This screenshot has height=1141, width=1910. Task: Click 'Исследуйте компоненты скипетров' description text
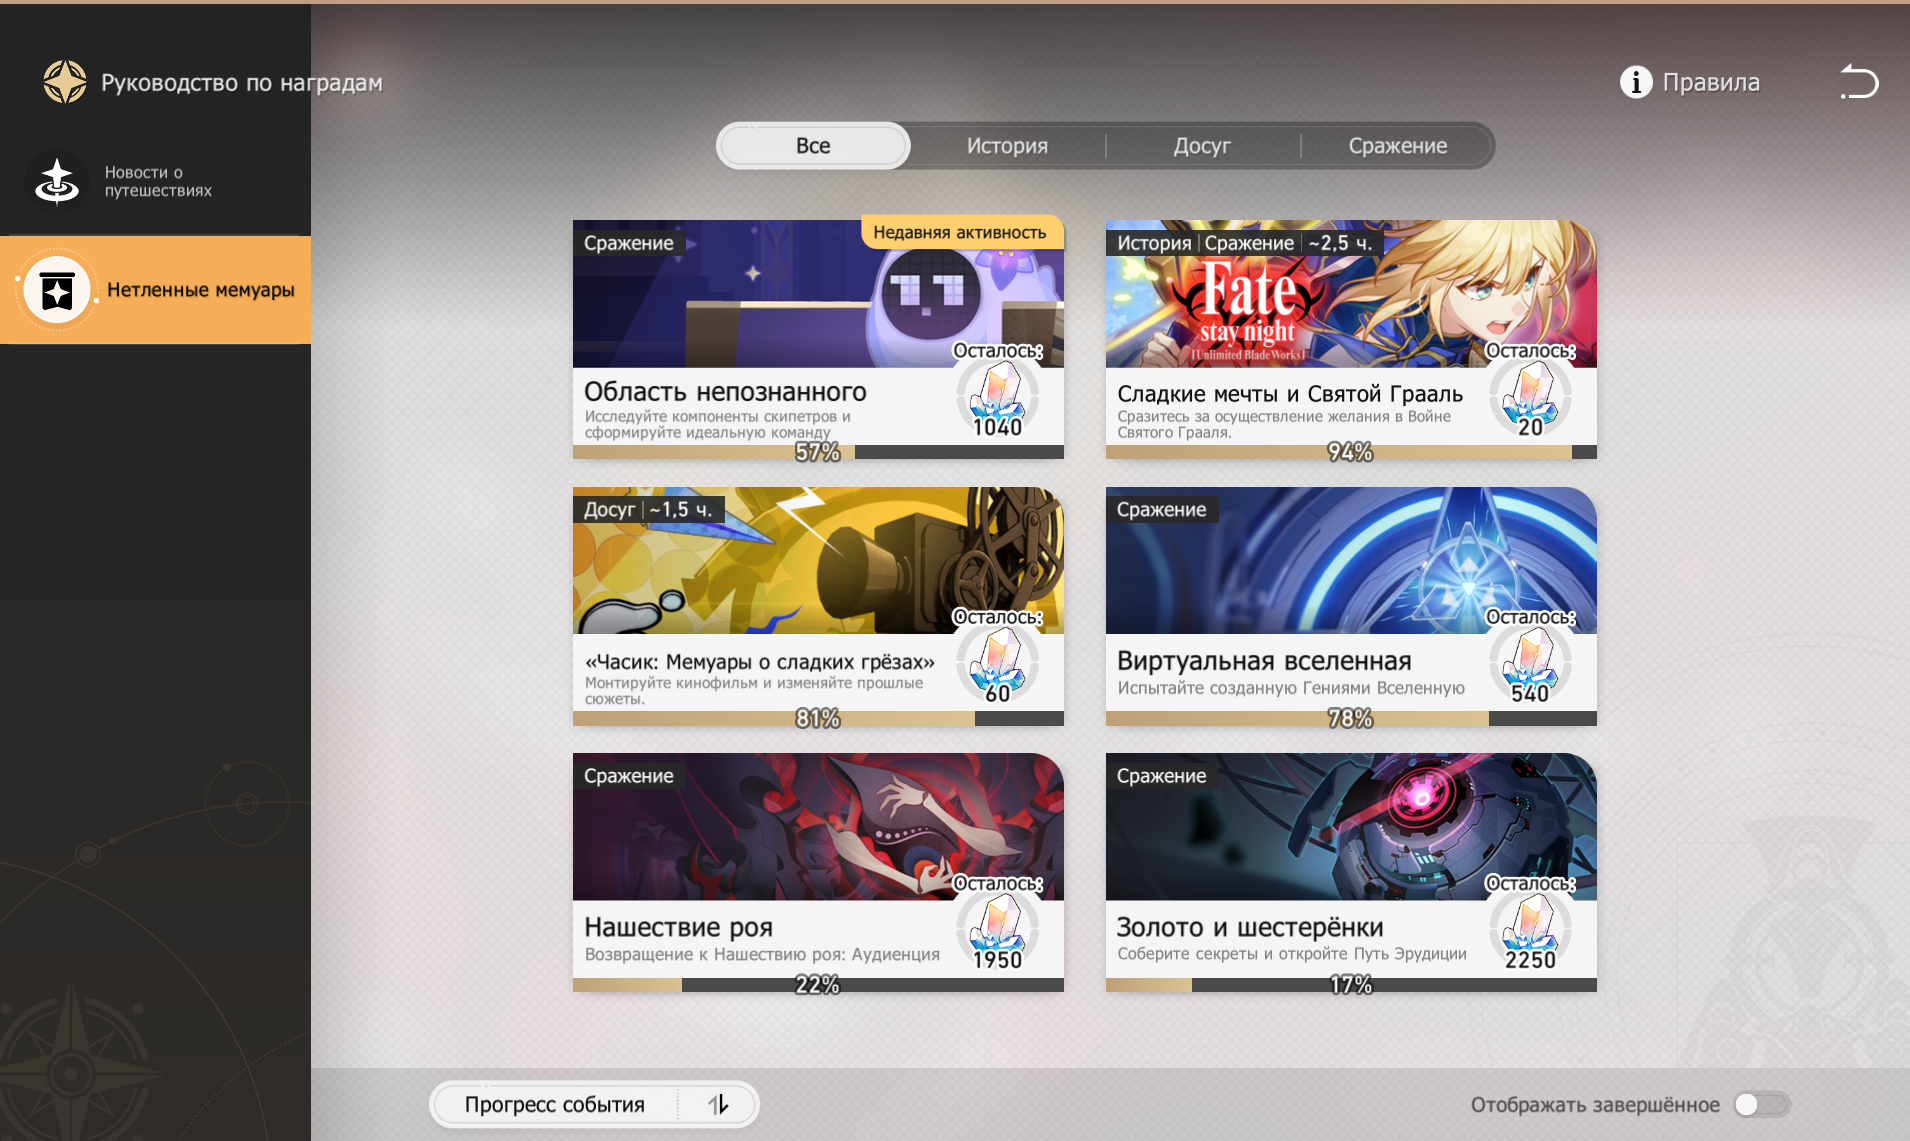(x=717, y=424)
